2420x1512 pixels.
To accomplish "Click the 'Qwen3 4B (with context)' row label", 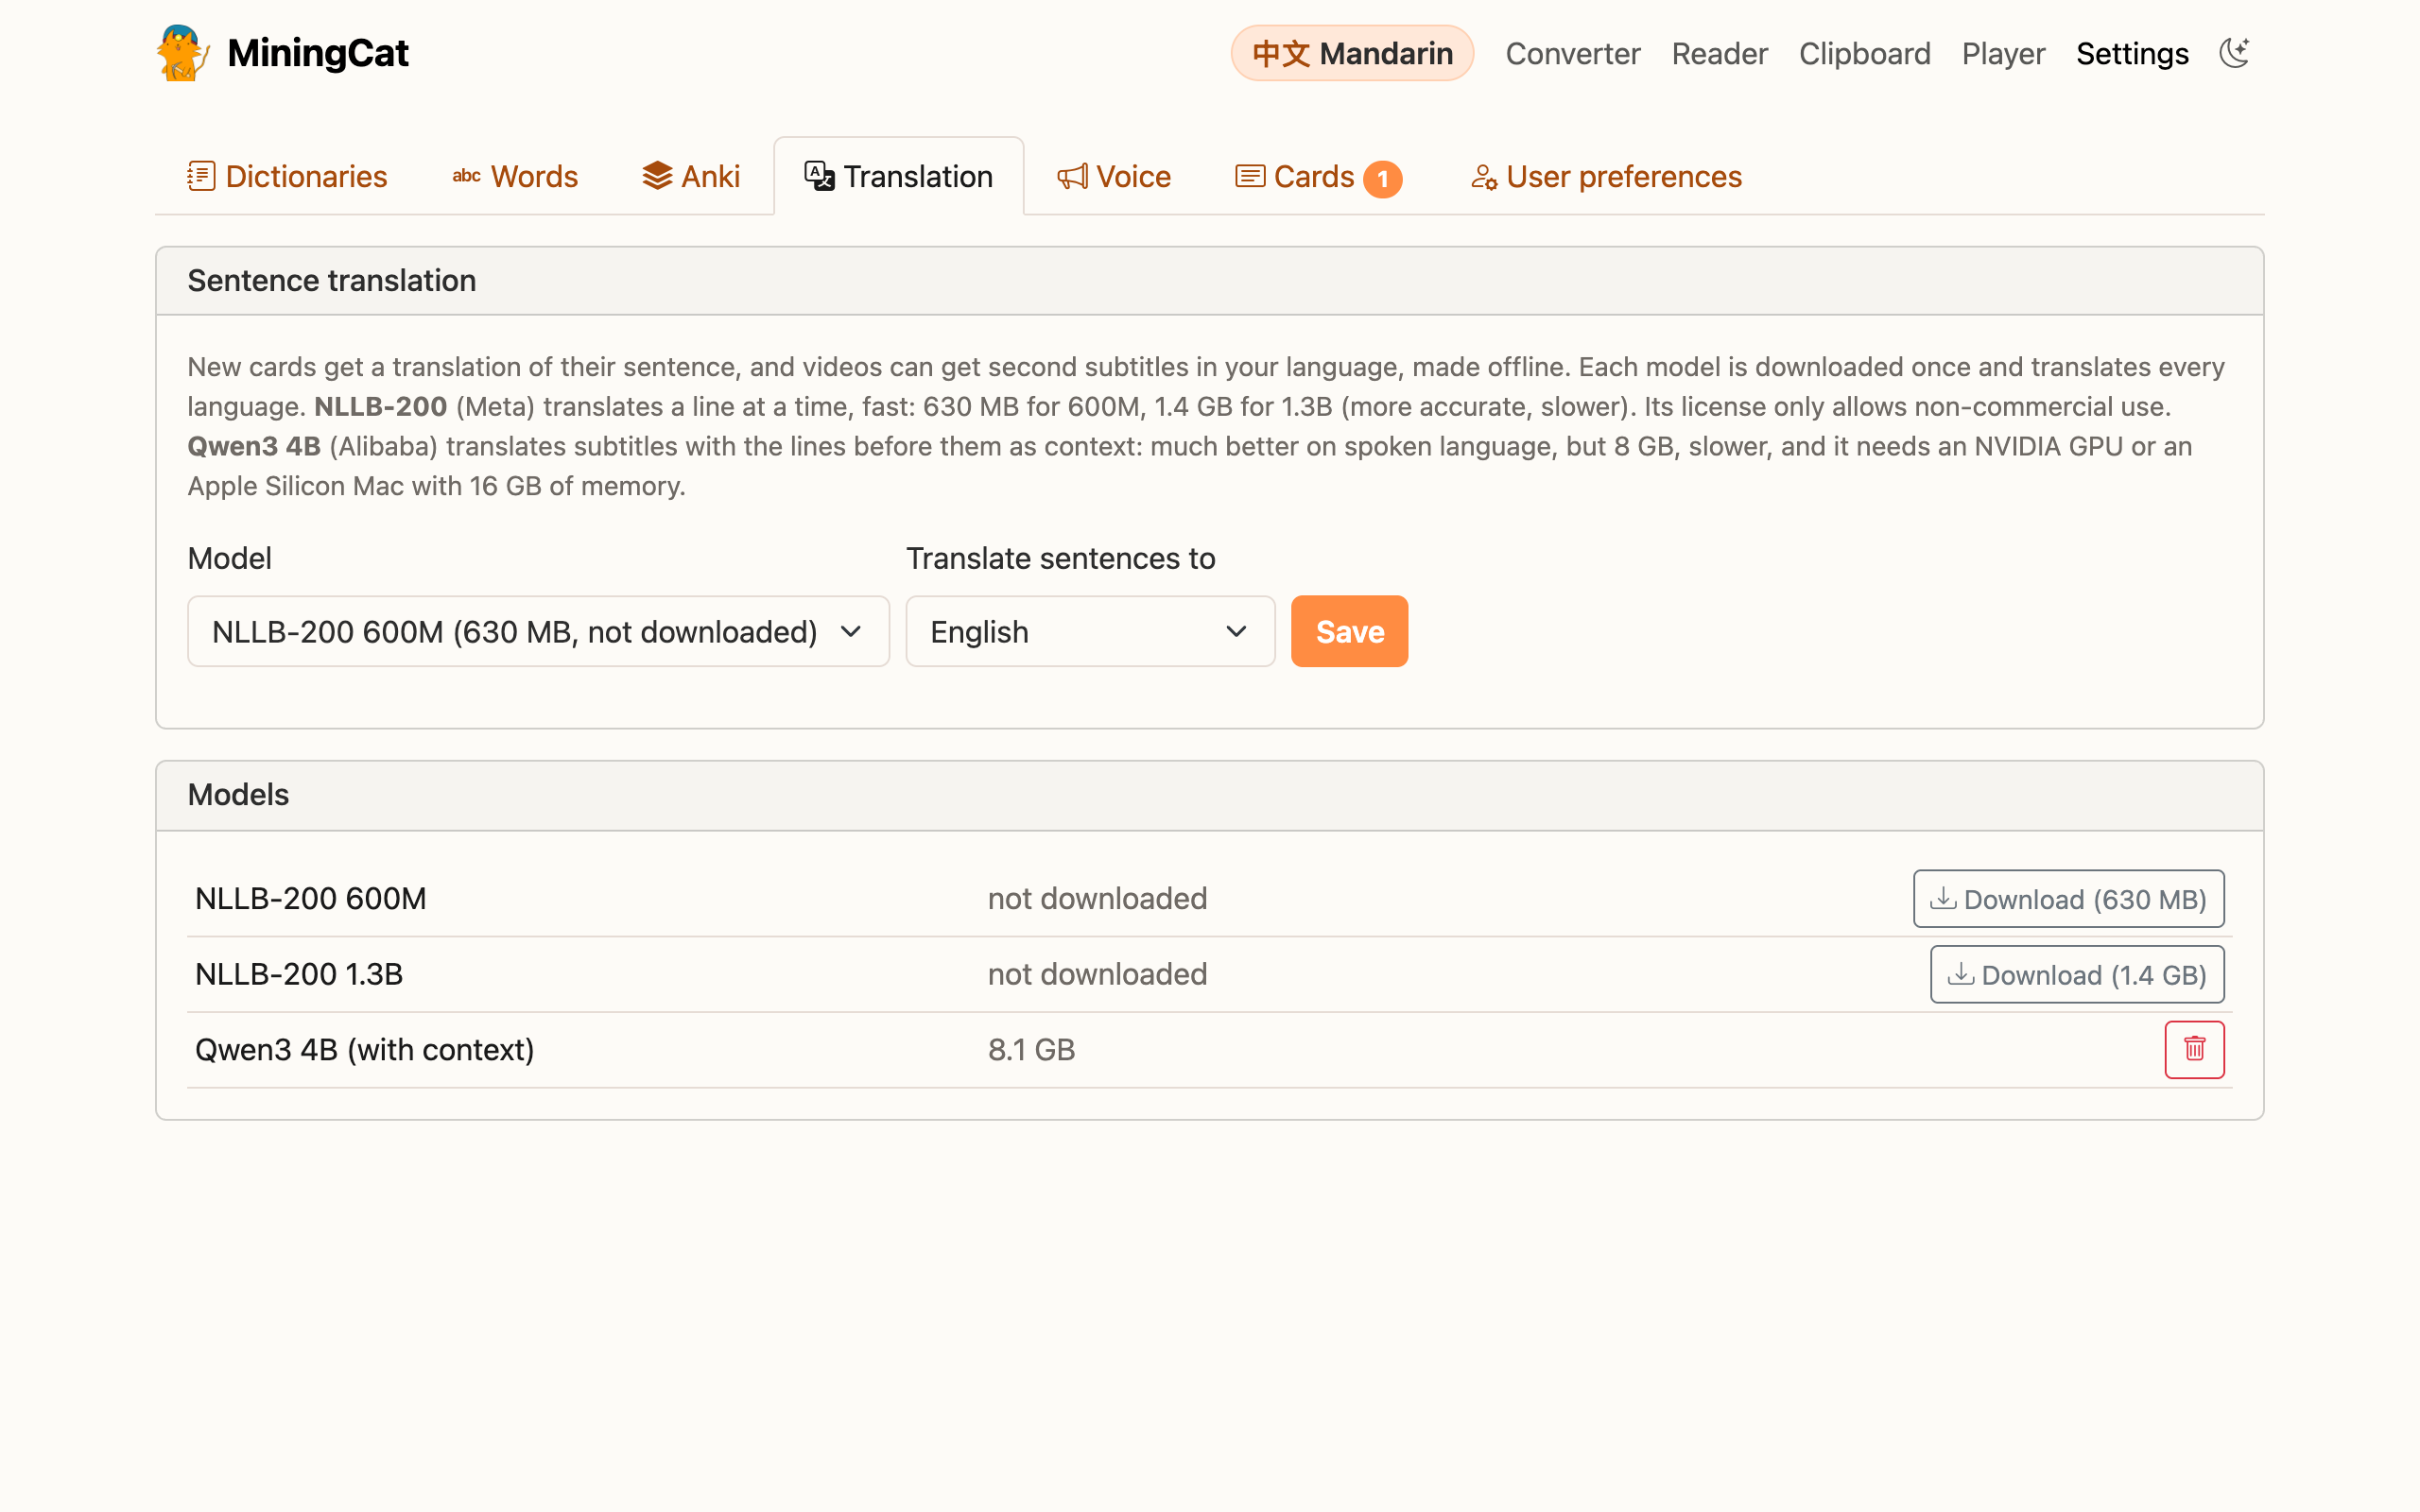I will pyautogui.click(x=365, y=1049).
